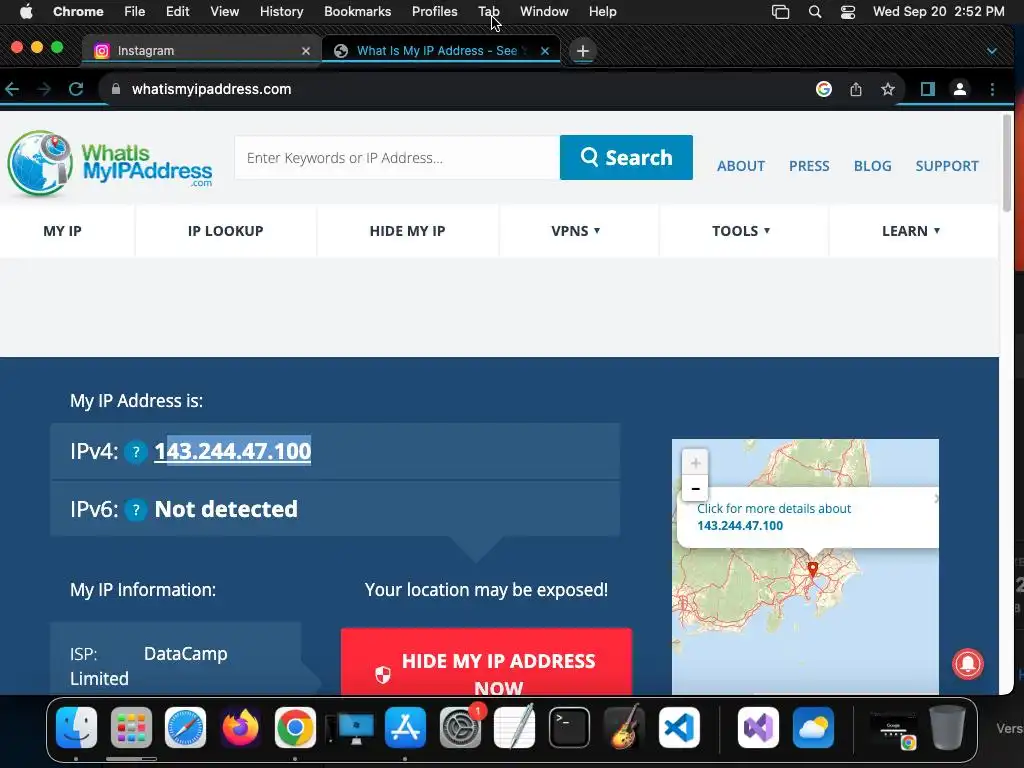Open the IP LOOKUP nav item
1024x768 pixels.
225,231
